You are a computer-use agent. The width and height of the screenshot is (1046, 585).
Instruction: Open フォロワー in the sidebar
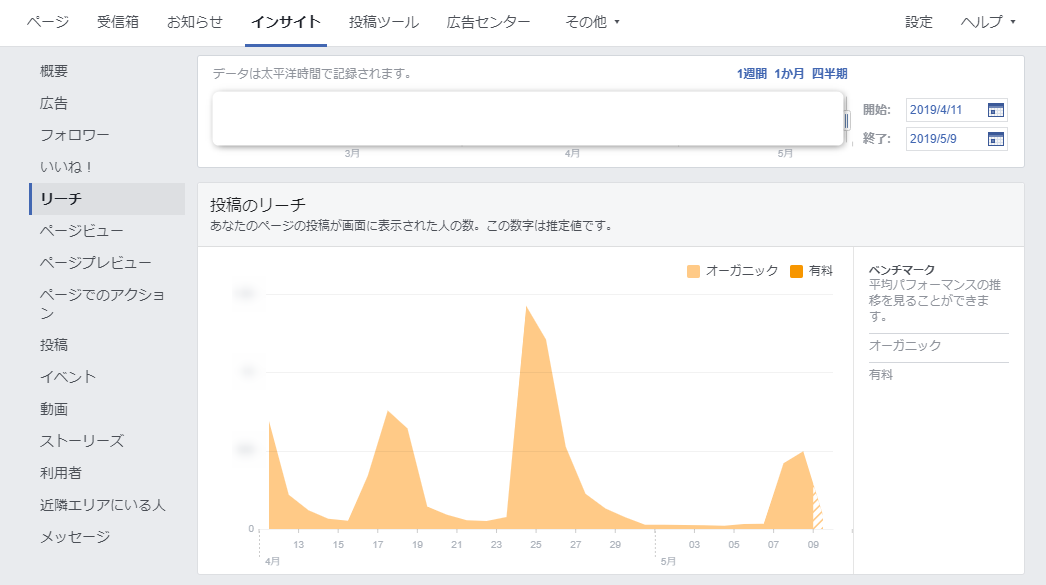[x=75, y=135]
